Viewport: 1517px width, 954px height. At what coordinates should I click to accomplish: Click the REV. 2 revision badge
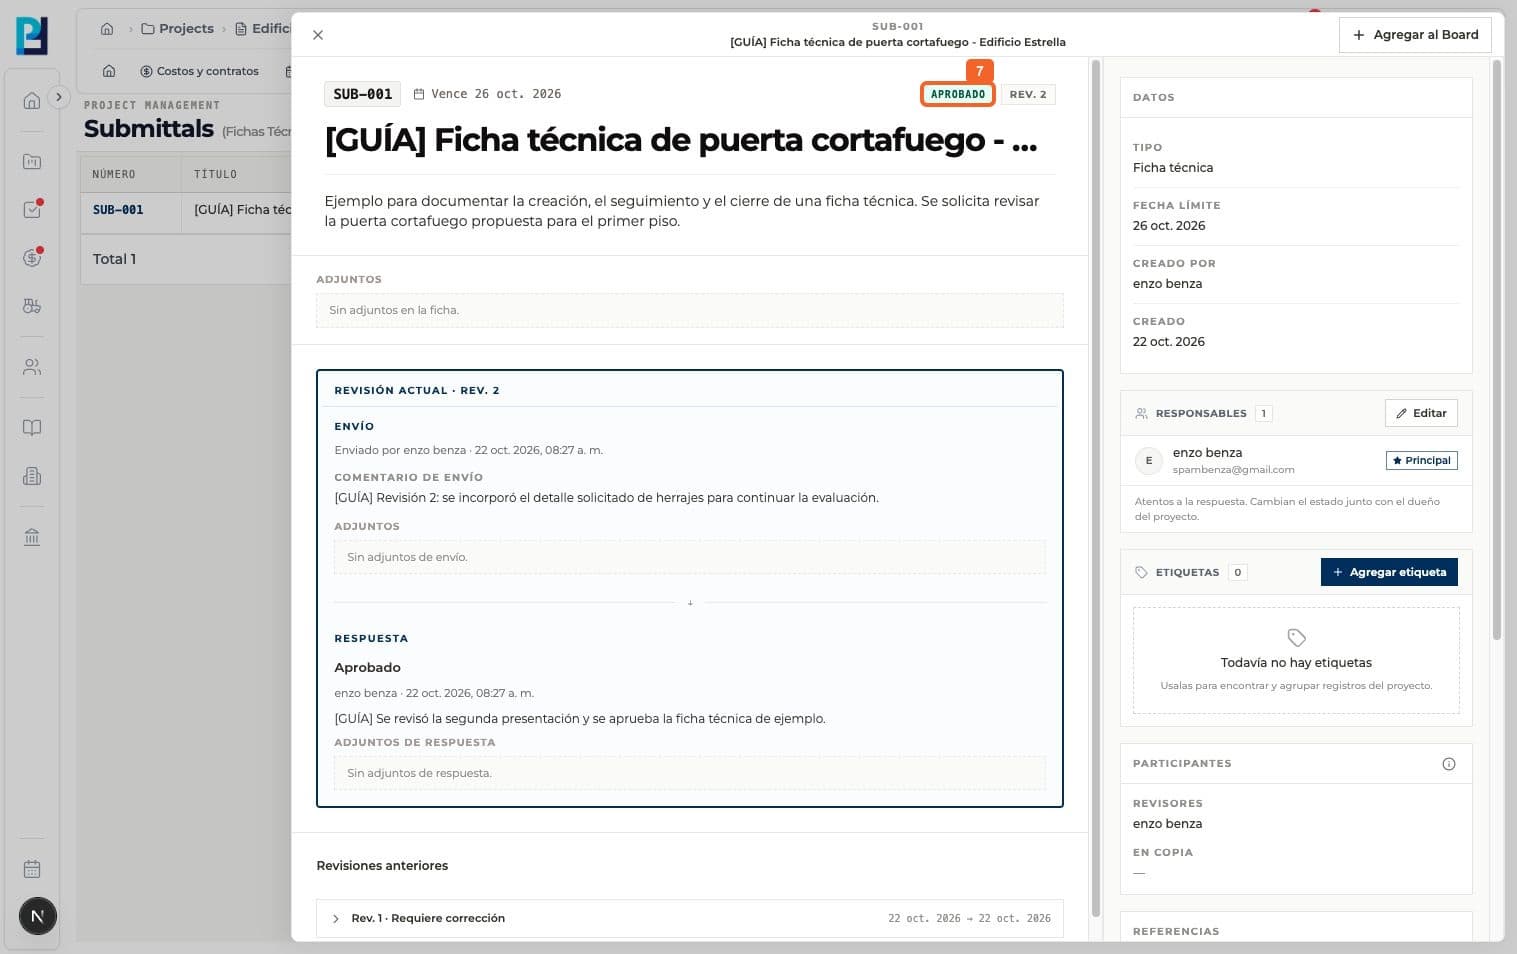pyautogui.click(x=1028, y=94)
